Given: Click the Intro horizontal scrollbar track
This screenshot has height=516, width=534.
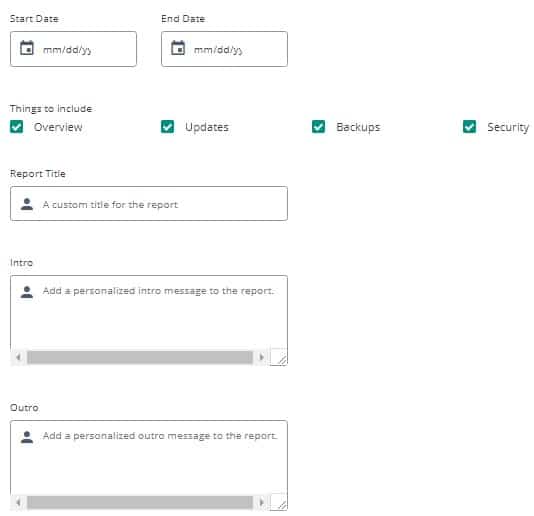Looking at the screenshot, I should (140, 357).
